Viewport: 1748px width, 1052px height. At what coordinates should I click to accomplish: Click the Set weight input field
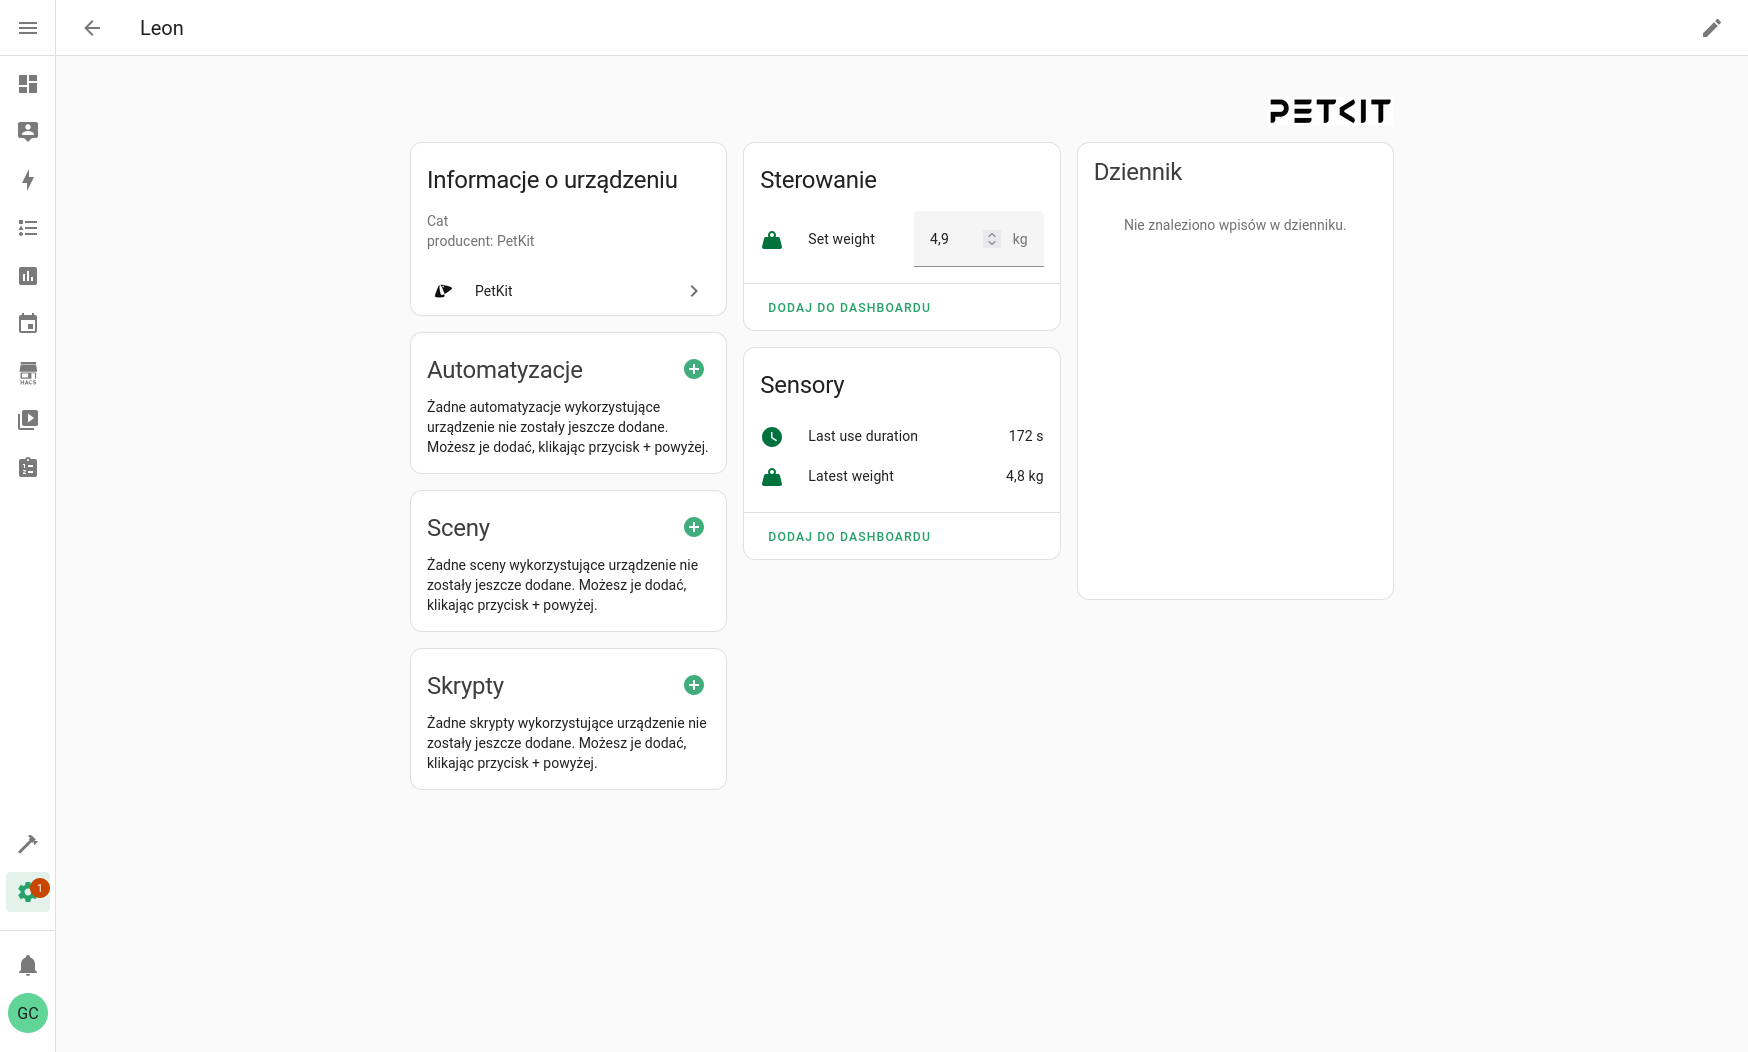pos(979,239)
